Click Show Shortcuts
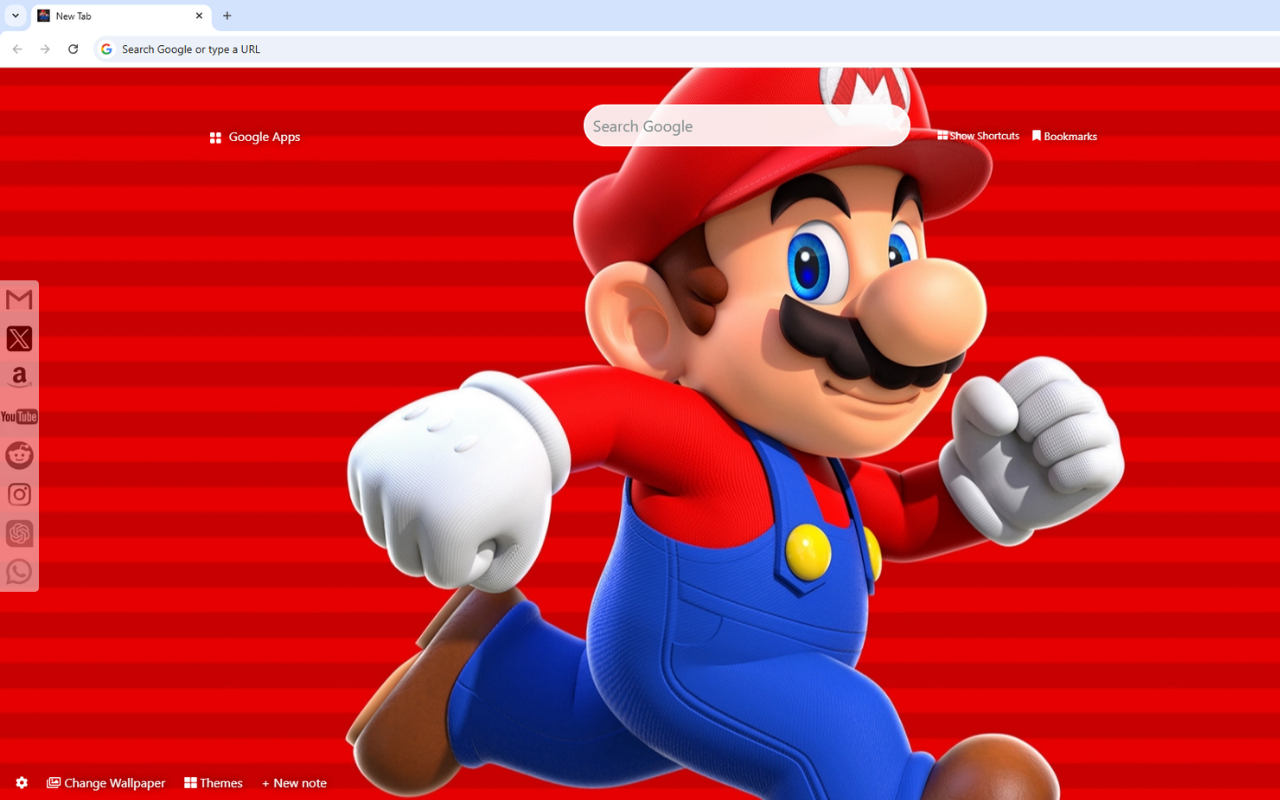Image resolution: width=1280 pixels, height=800 pixels. coord(979,136)
